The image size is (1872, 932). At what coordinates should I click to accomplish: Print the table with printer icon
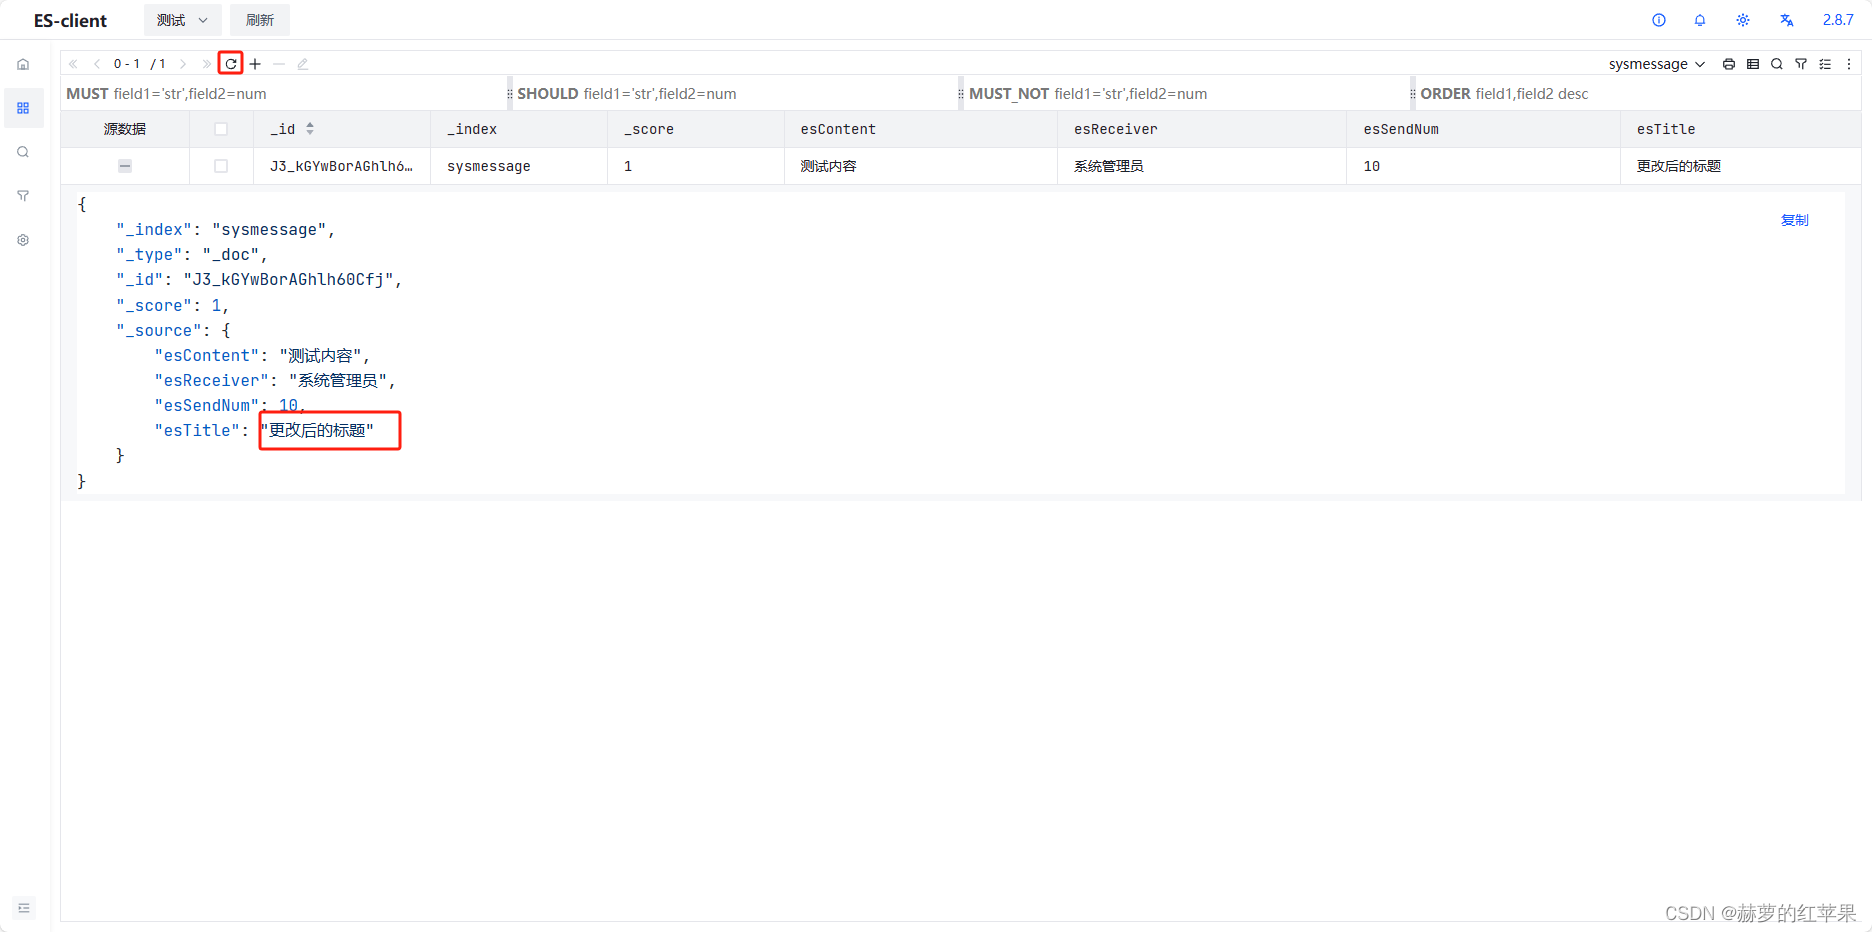1729,64
